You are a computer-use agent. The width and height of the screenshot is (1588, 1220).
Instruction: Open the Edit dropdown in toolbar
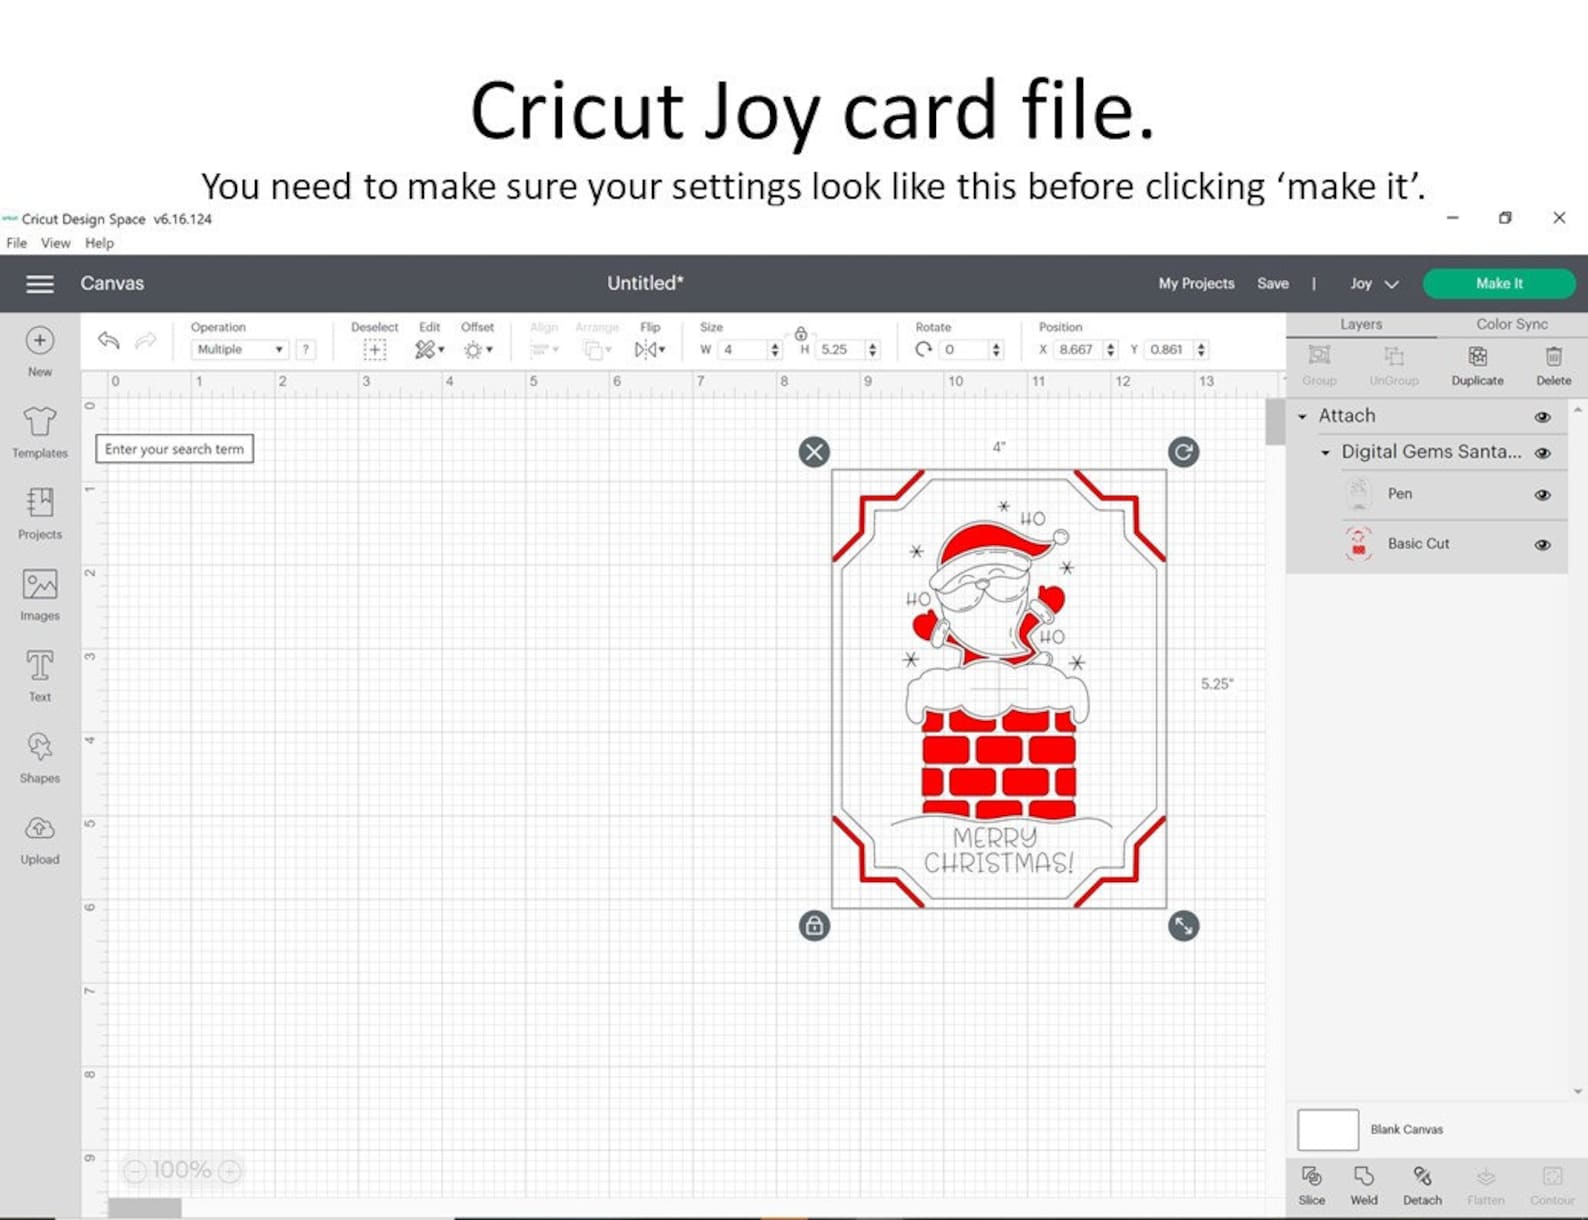pyautogui.click(x=429, y=349)
